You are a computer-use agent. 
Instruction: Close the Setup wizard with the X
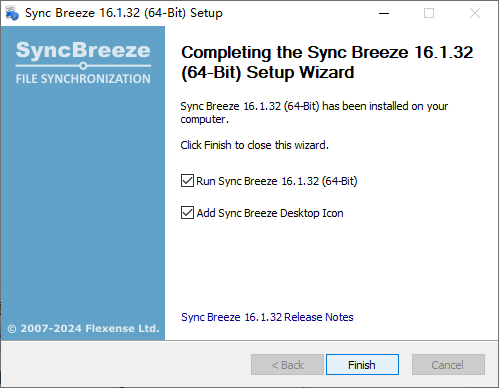(x=475, y=13)
